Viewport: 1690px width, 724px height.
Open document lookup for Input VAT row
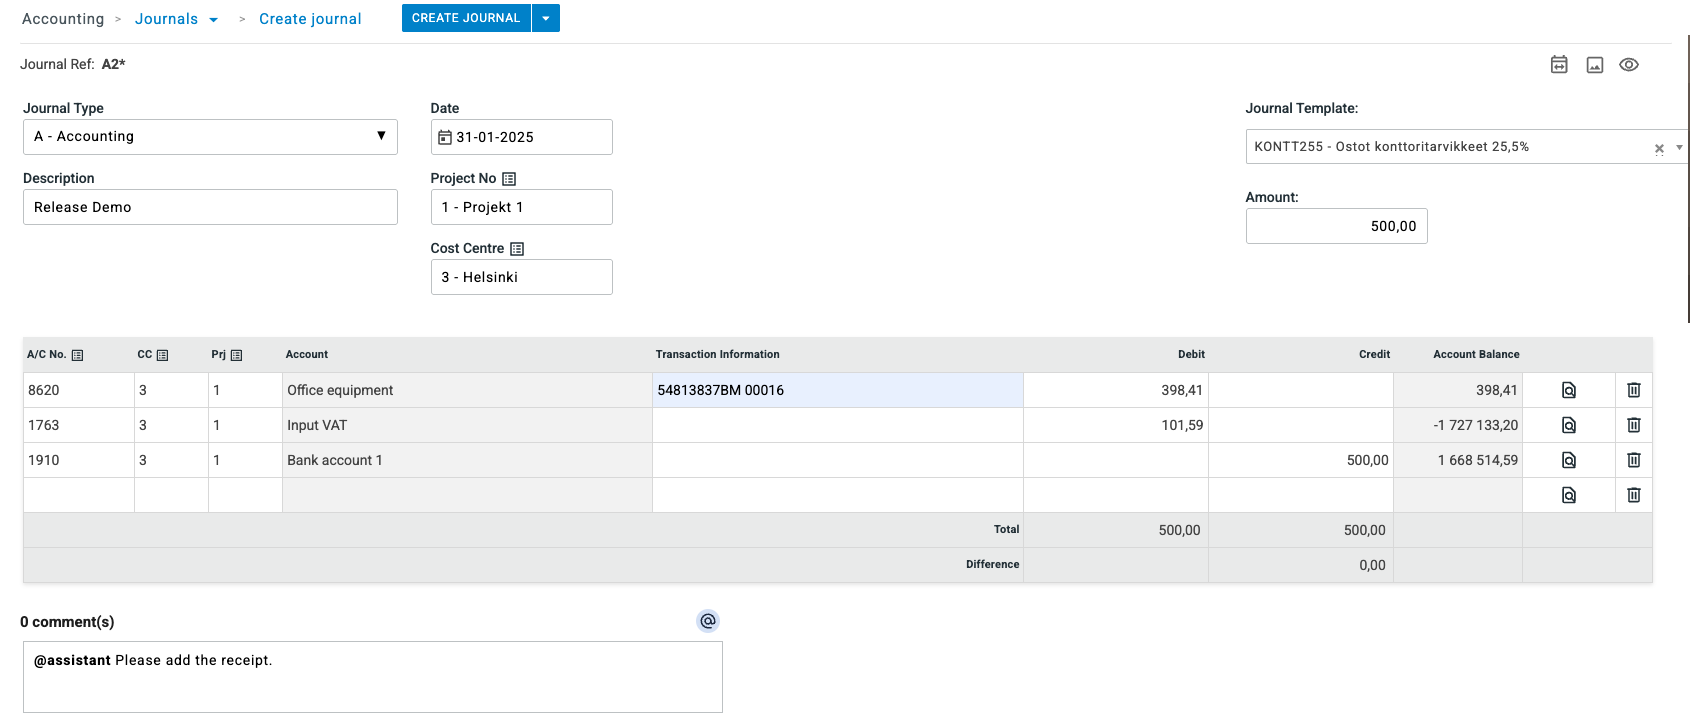[1568, 425]
